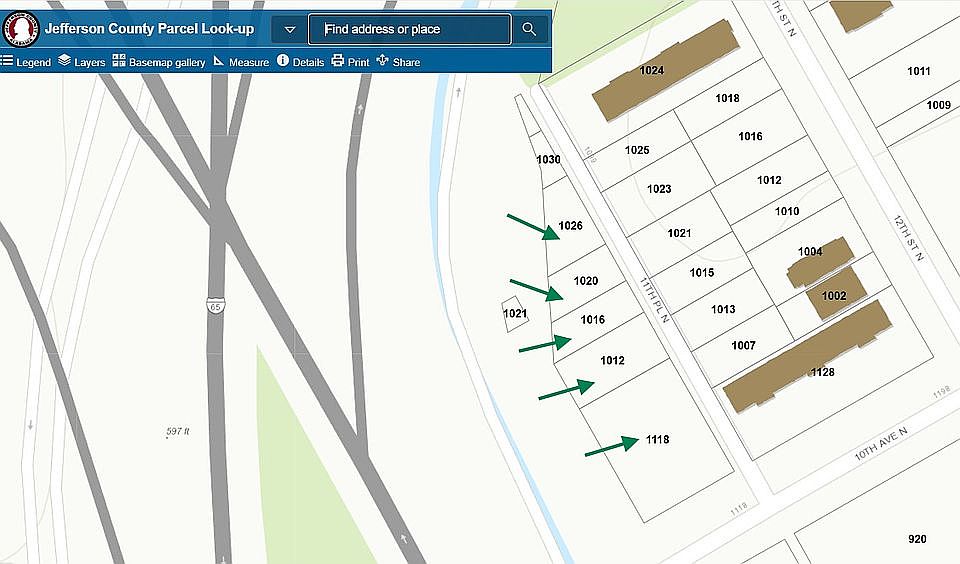Select parcel 1024 on the map

click(651, 70)
